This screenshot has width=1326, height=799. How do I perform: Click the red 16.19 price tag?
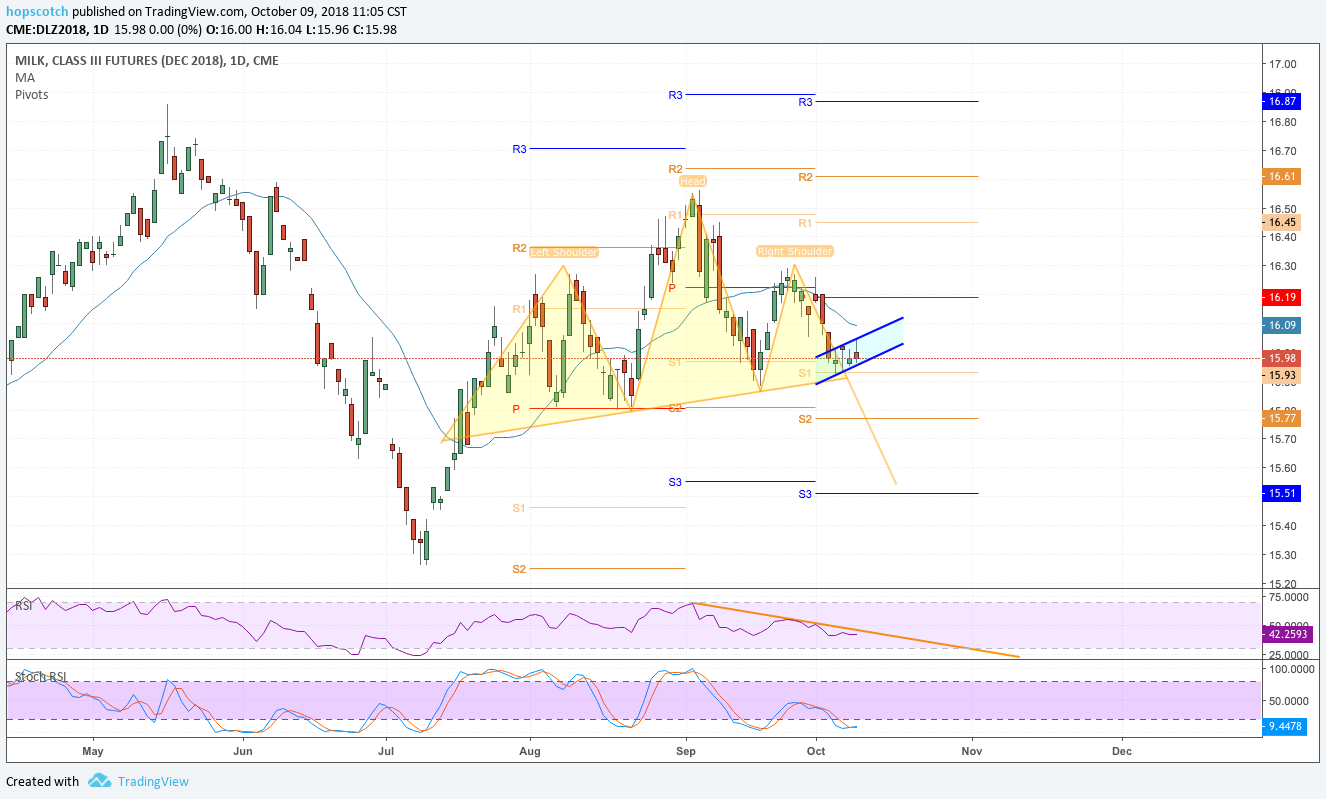(1282, 297)
